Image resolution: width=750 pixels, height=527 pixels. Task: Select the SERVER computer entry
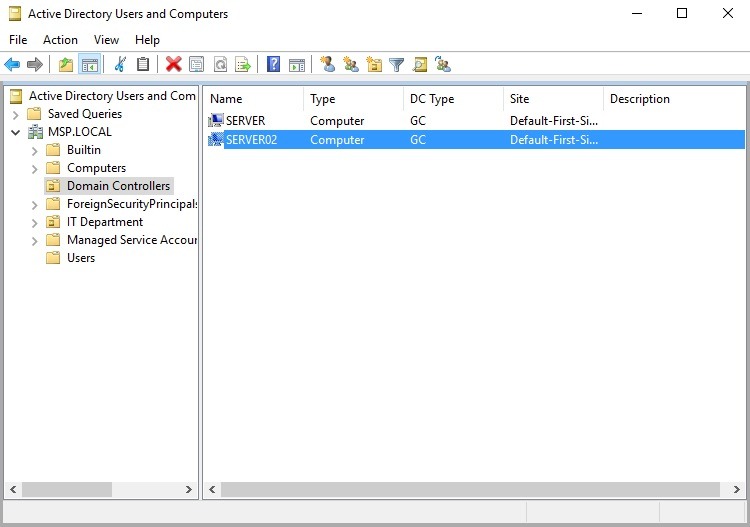245,121
